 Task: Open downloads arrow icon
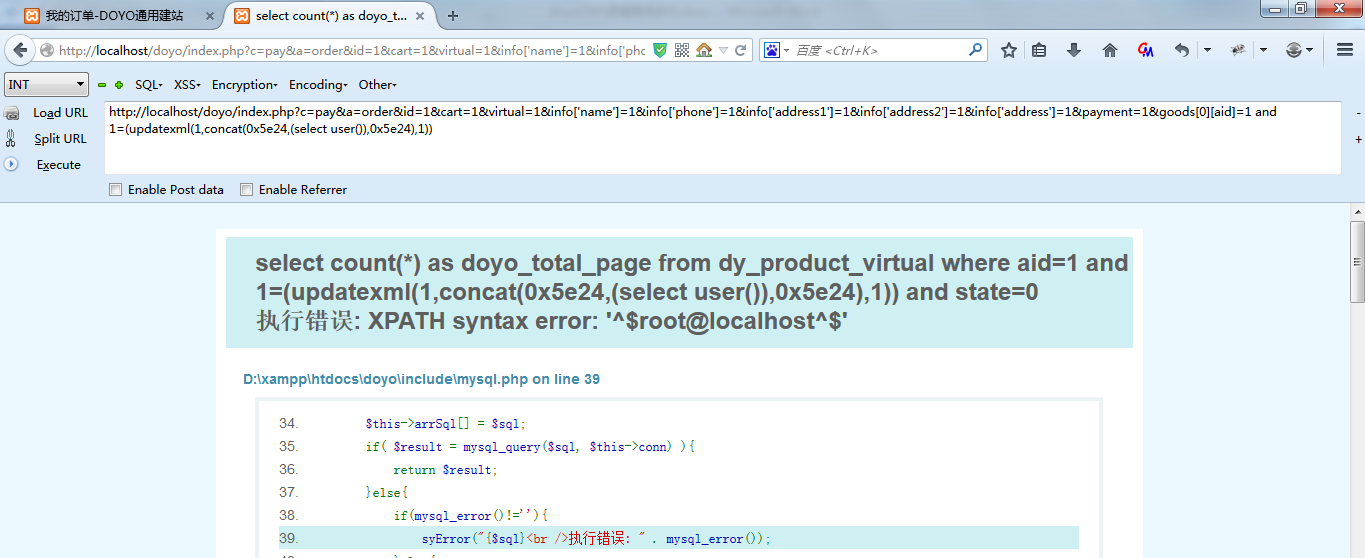1074,50
